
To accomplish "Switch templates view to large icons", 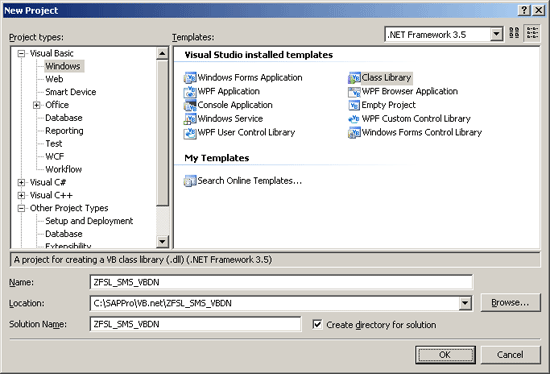I will tap(514, 33).
